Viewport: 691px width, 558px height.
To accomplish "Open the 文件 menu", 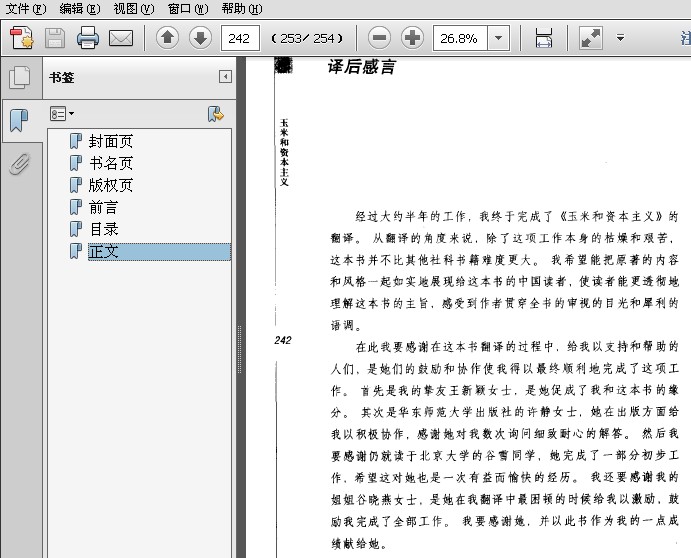I will point(26,8).
